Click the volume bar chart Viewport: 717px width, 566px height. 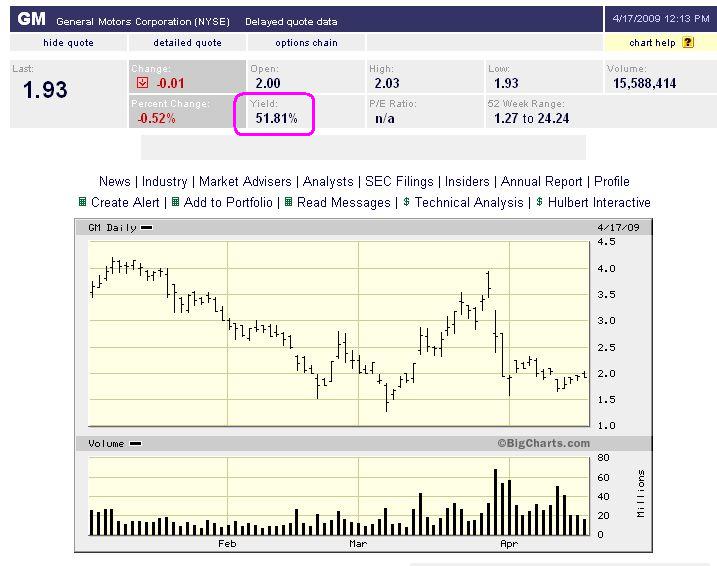(339, 496)
